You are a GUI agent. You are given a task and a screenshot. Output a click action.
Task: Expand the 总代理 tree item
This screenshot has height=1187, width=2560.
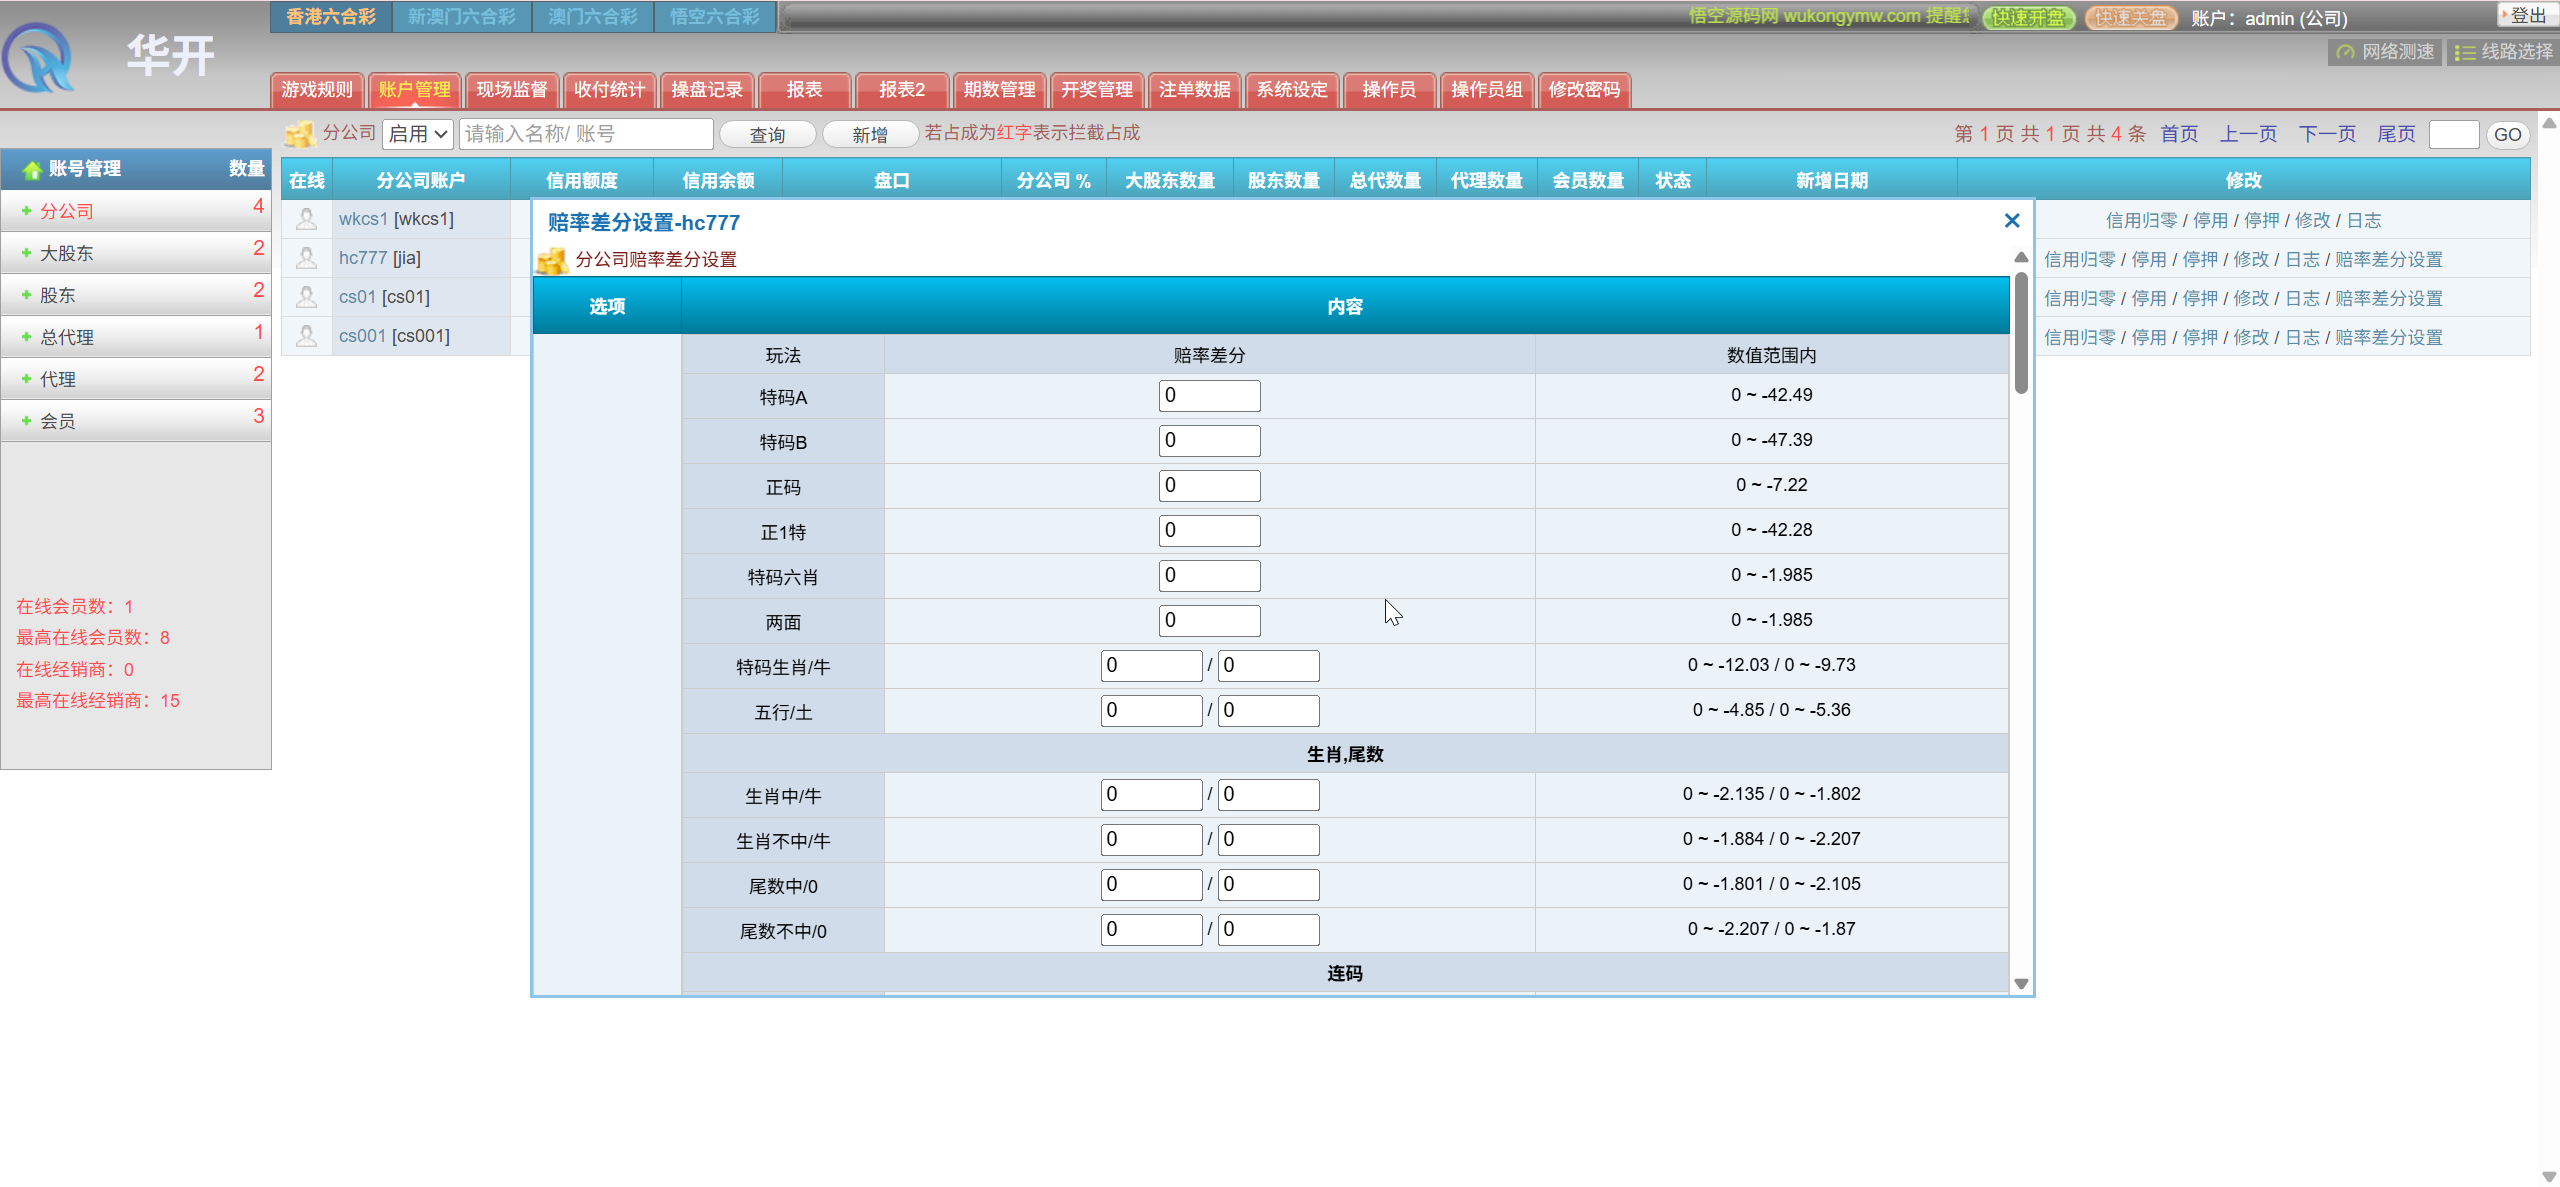pyautogui.click(x=26, y=337)
